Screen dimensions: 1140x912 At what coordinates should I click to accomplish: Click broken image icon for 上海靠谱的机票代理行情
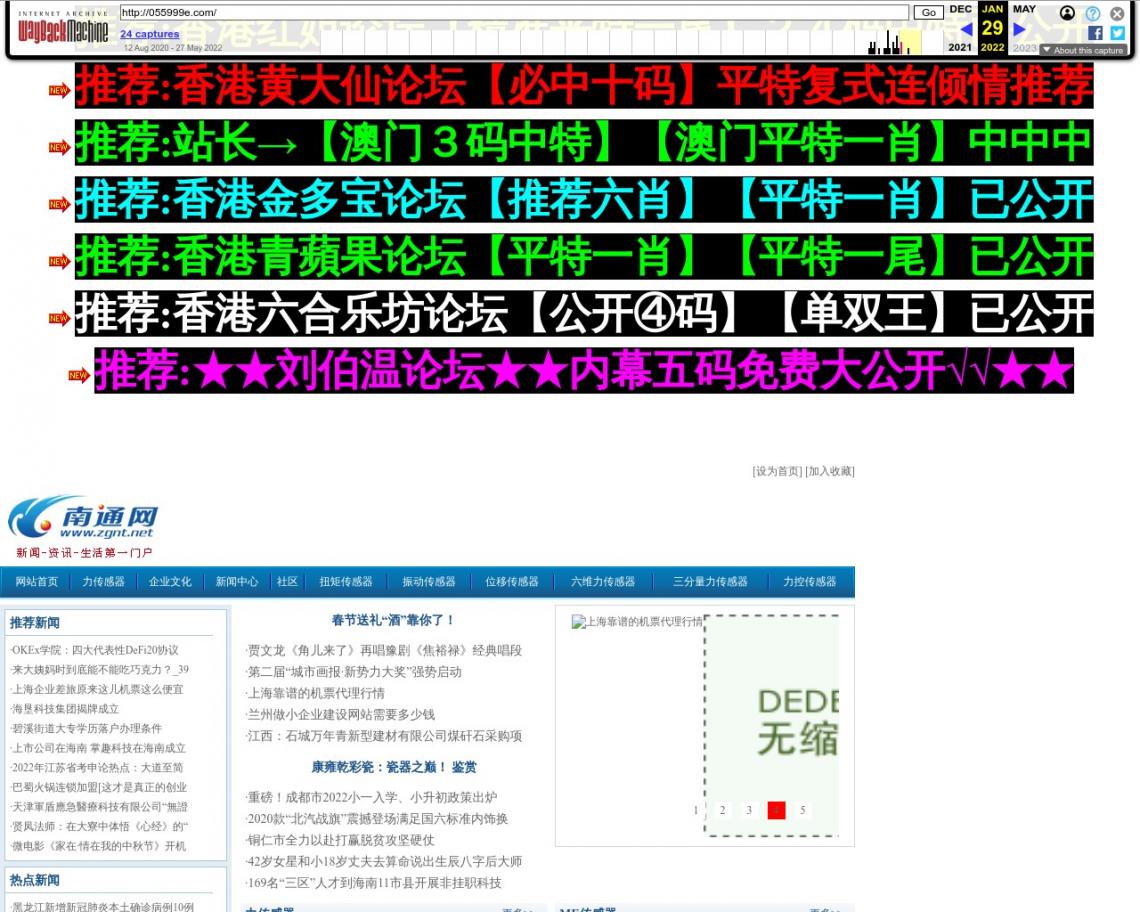pyautogui.click(x=579, y=622)
